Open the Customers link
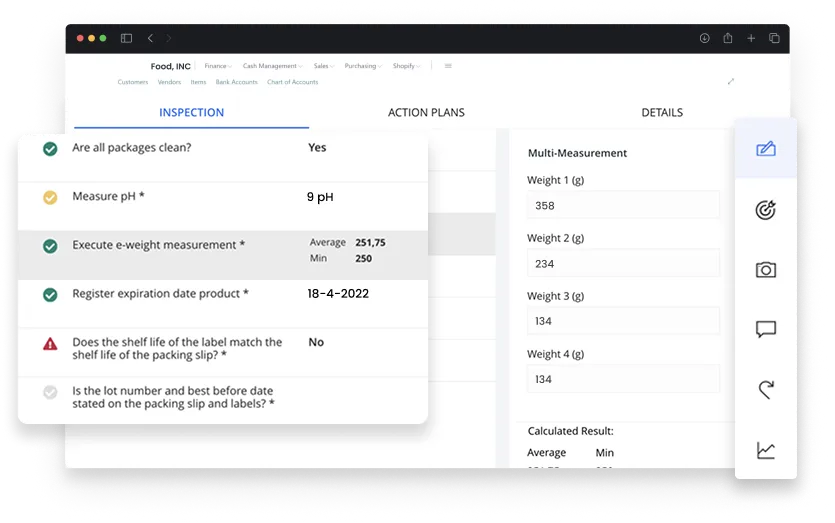 pyautogui.click(x=132, y=82)
